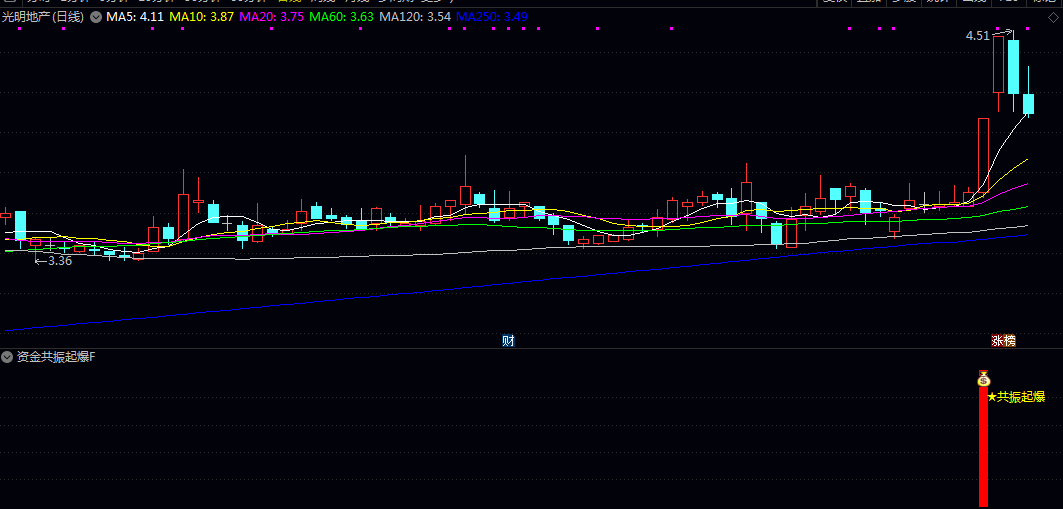Click the 资金共振起爆F indicator name
The height and width of the screenshot is (509, 1063).
(56, 357)
